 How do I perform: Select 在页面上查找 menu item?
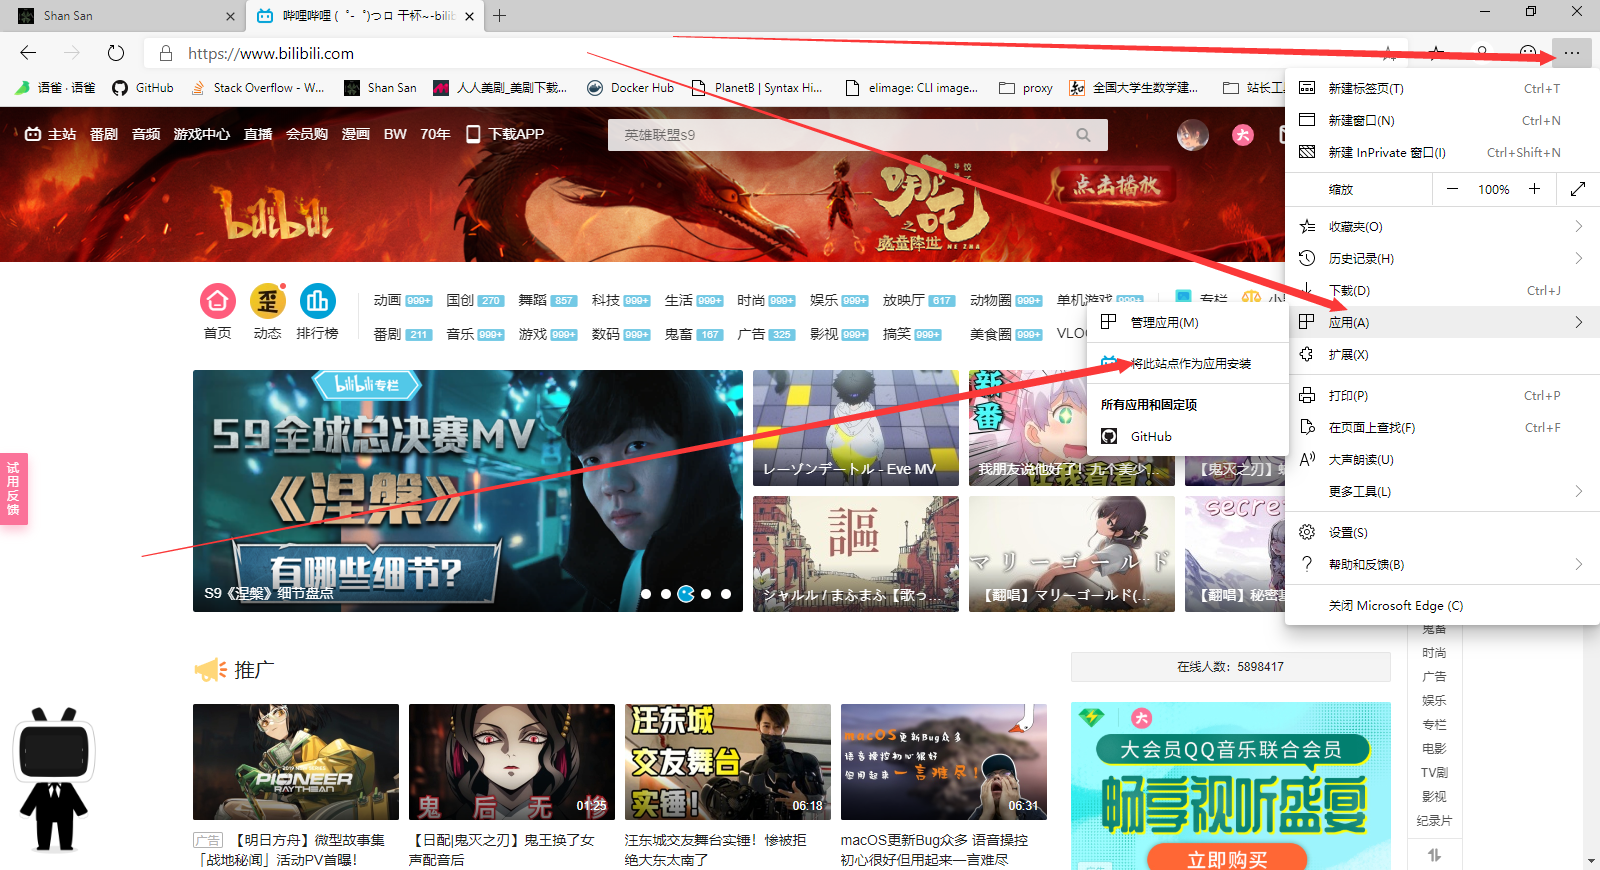tap(1442, 427)
